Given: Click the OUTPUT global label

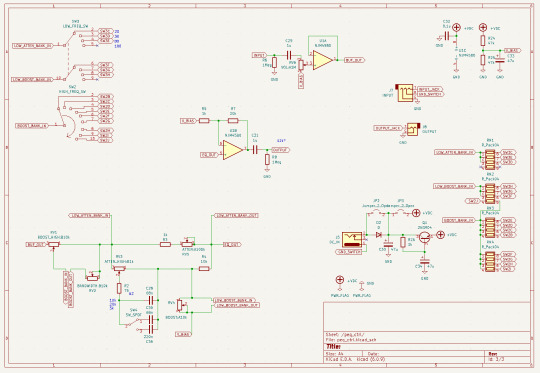Looking at the screenshot, I should tap(281, 150).
